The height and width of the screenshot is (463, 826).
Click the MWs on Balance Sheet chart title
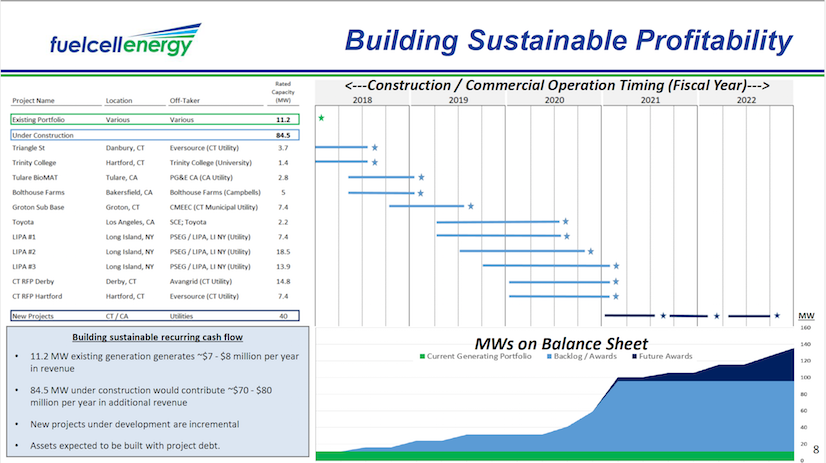coord(561,343)
